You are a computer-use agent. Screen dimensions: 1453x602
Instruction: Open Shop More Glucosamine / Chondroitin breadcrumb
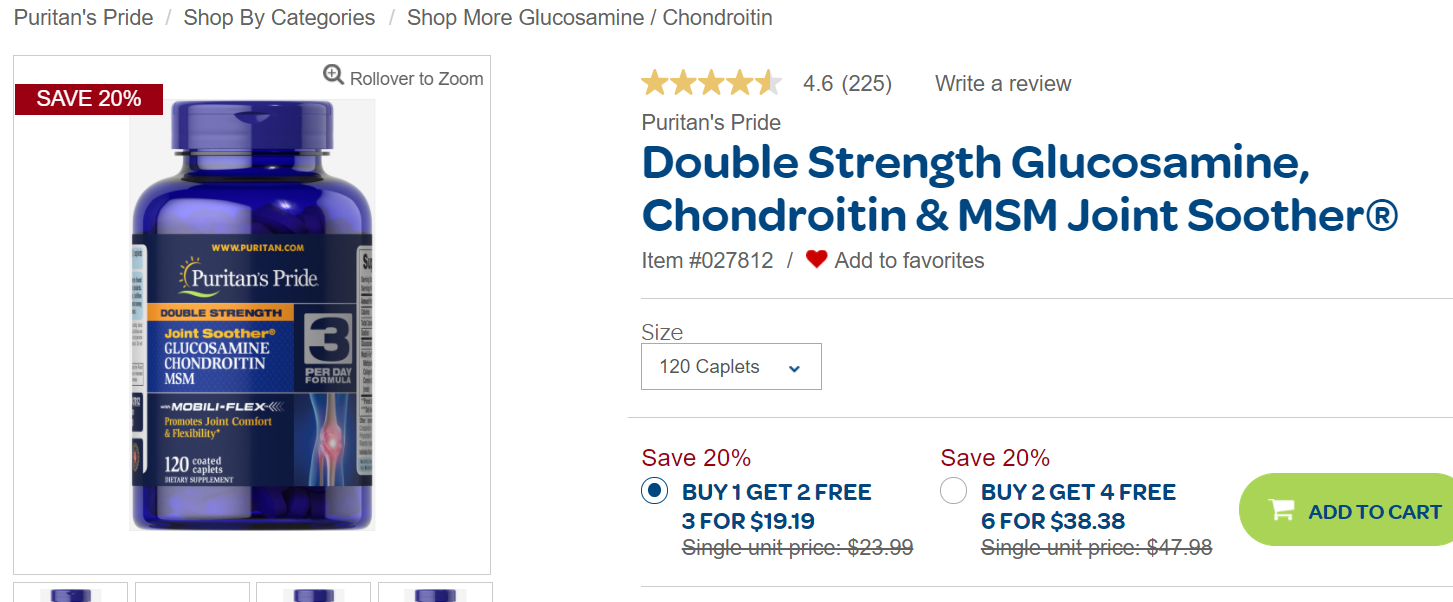[589, 18]
